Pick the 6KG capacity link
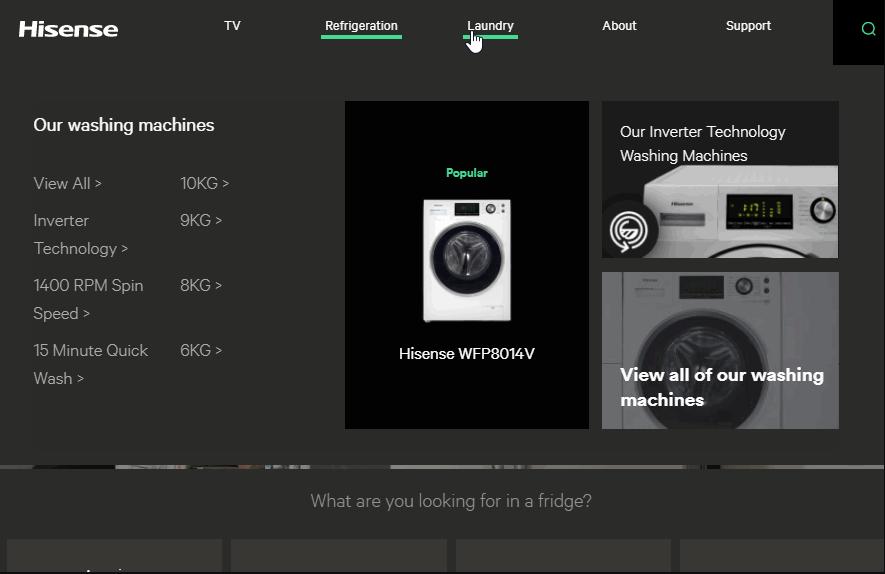Screen dimensions: 885x574 pos(201,350)
